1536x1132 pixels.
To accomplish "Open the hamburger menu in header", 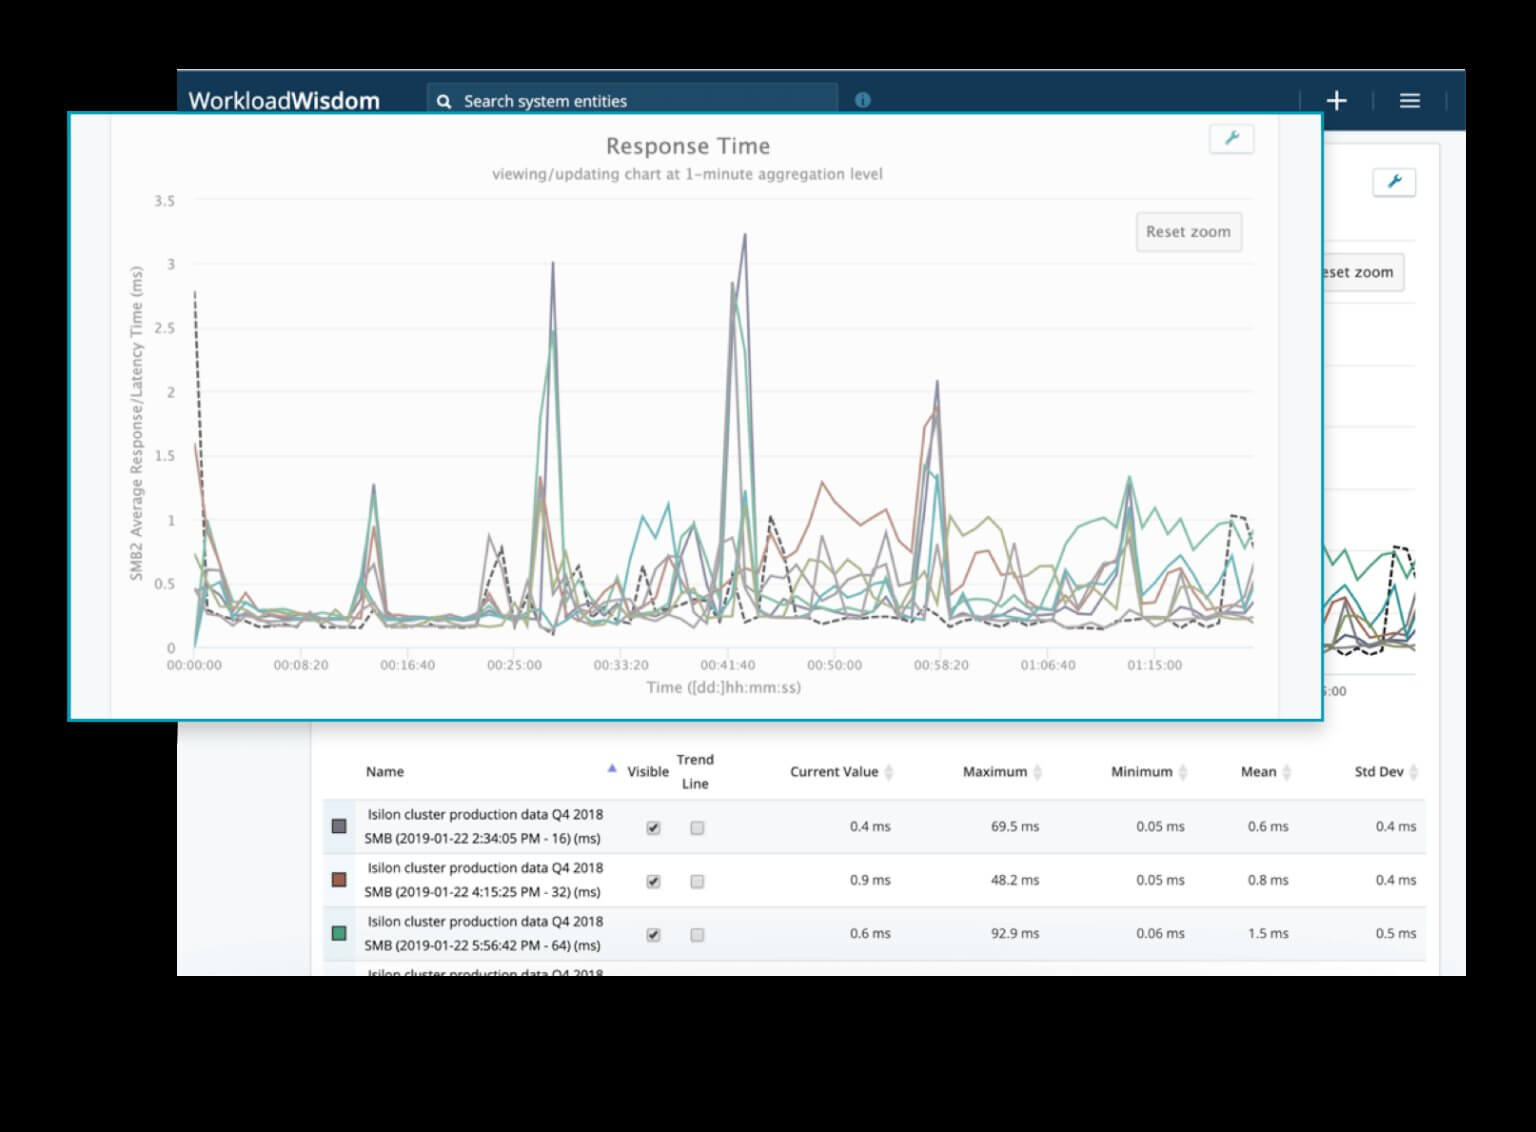I will (1409, 100).
